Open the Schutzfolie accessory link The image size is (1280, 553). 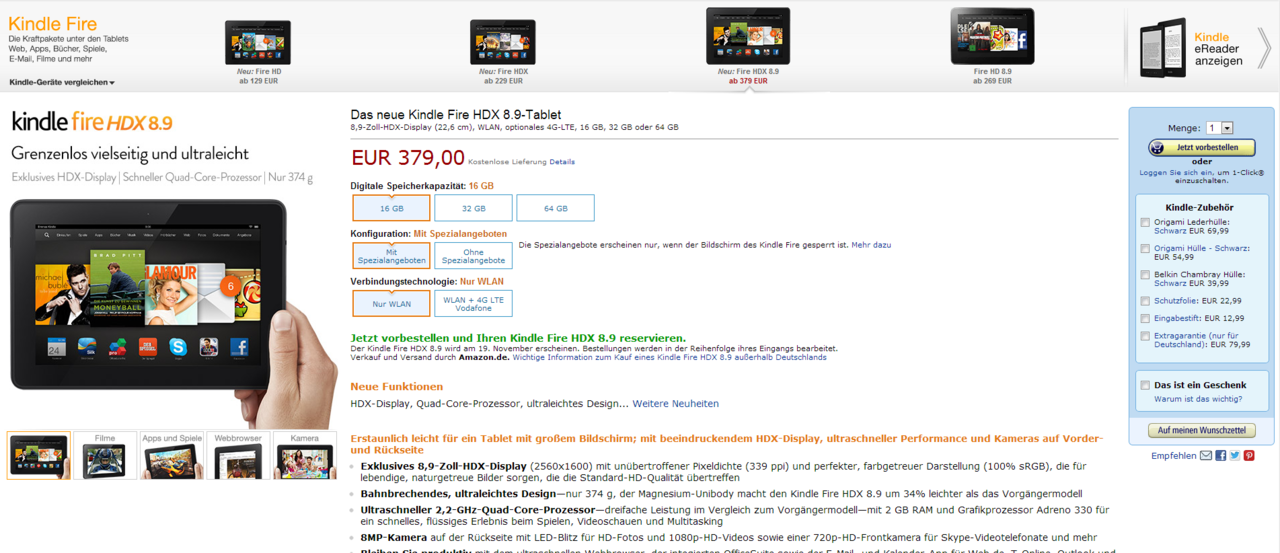[x=1176, y=301]
